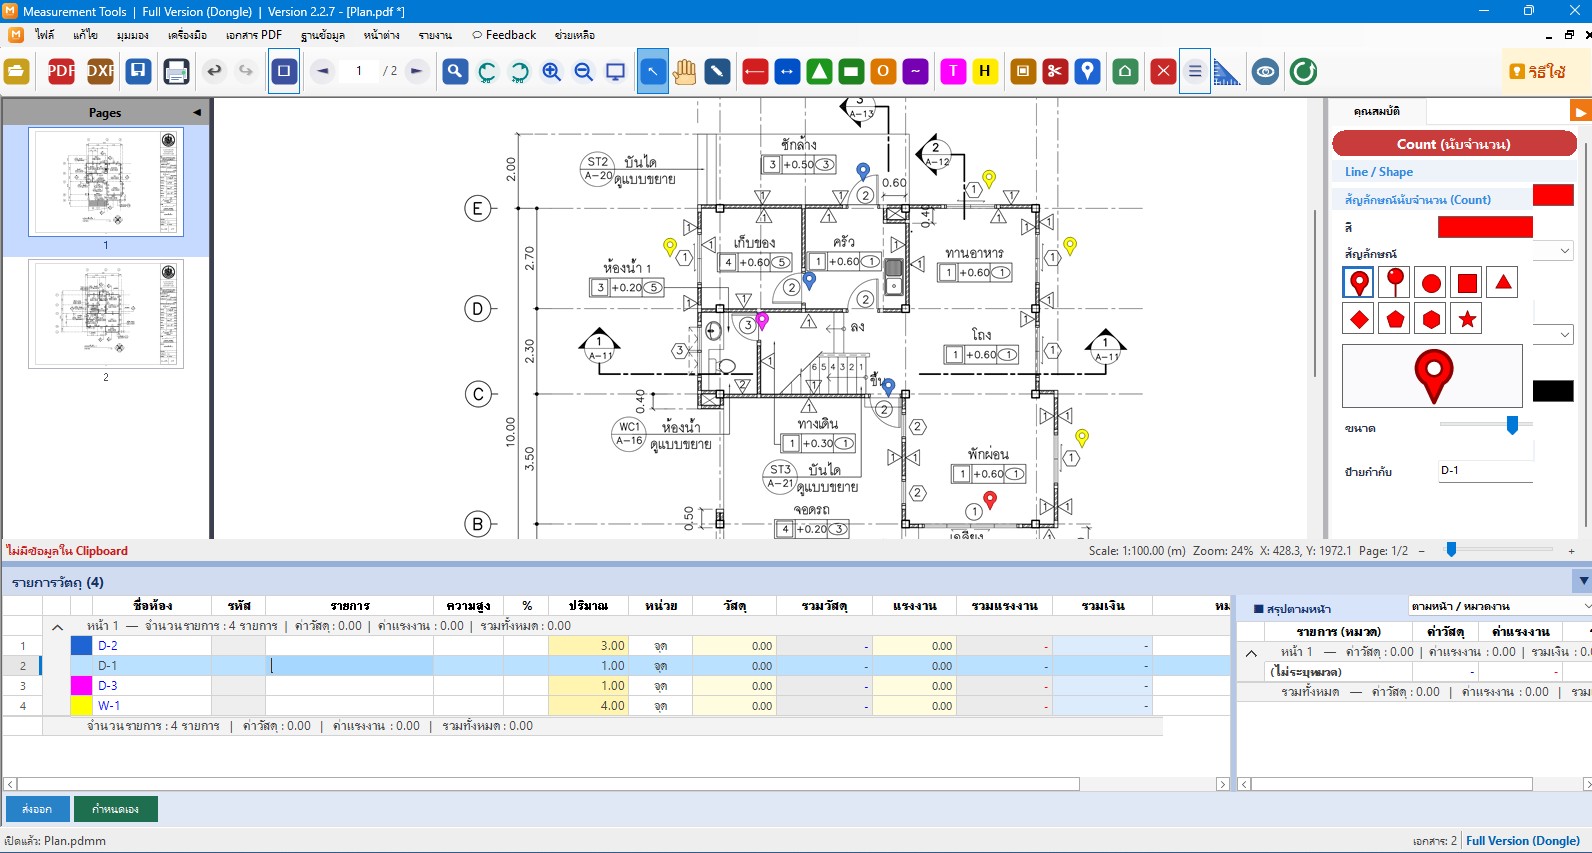
Task: Collapse page 1 group in summary
Action: 1251,652
